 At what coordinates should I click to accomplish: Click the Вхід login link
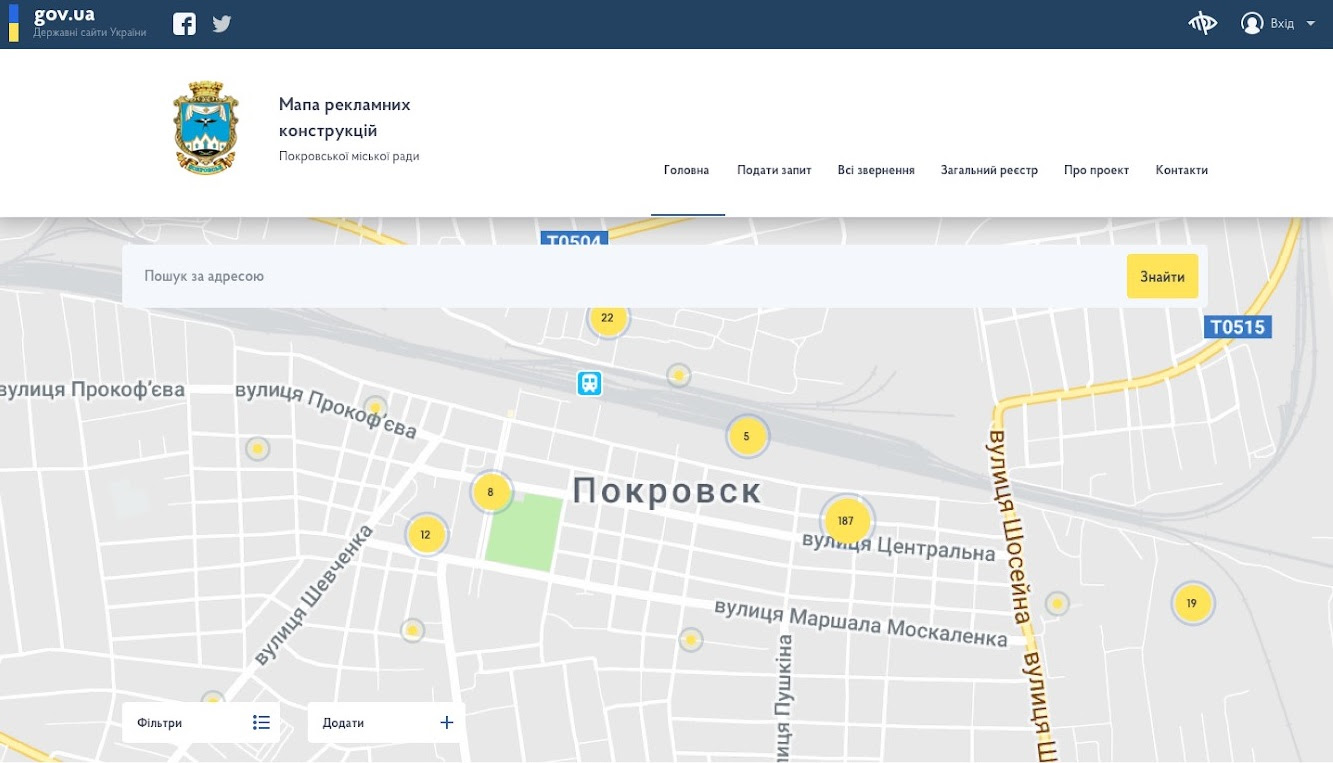pos(1282,24)
